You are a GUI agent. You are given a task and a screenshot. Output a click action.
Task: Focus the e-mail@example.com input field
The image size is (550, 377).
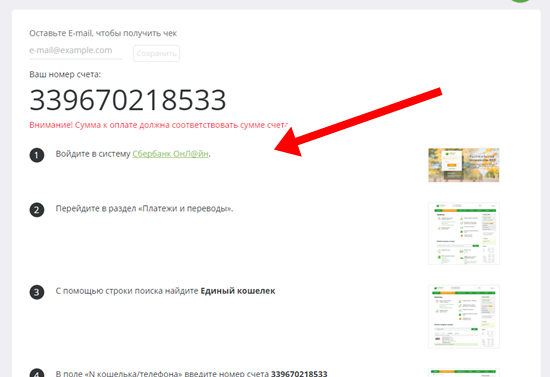[x=75, y=51]
